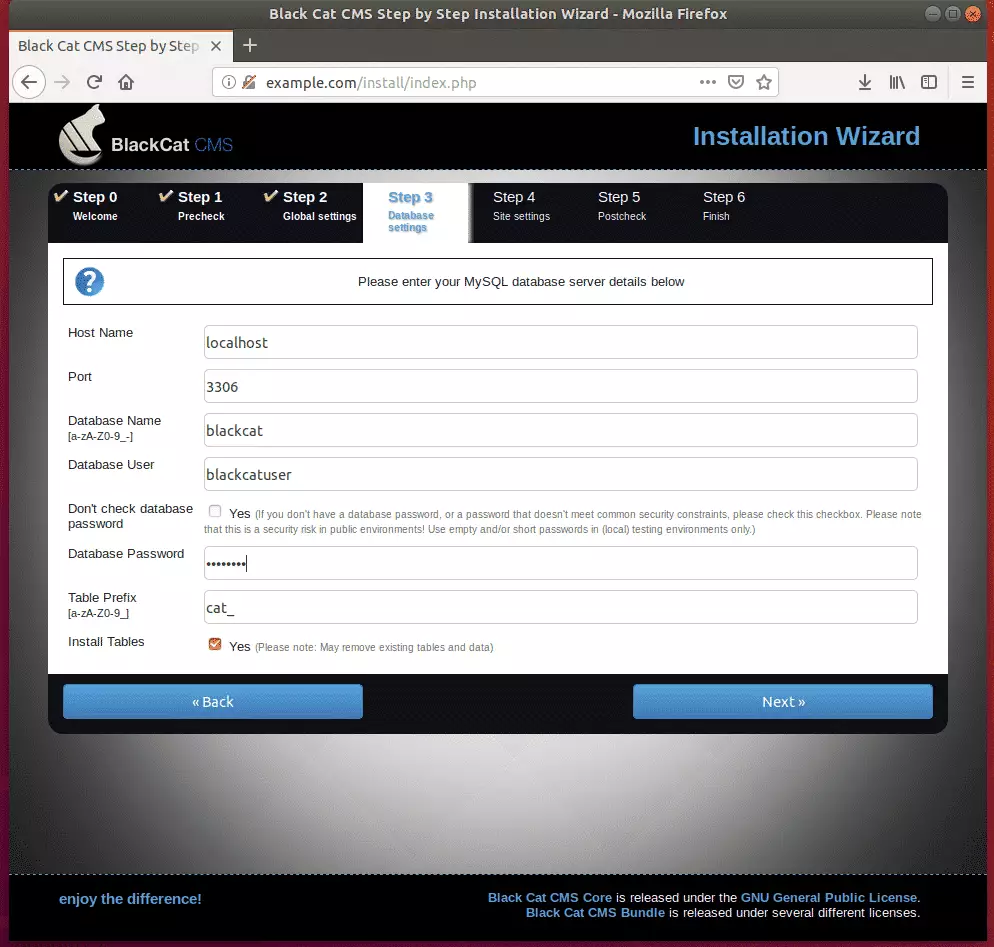The width and height of the screenshot is (994, 947).
Task: Click the Port label
Action: [80, 377]
